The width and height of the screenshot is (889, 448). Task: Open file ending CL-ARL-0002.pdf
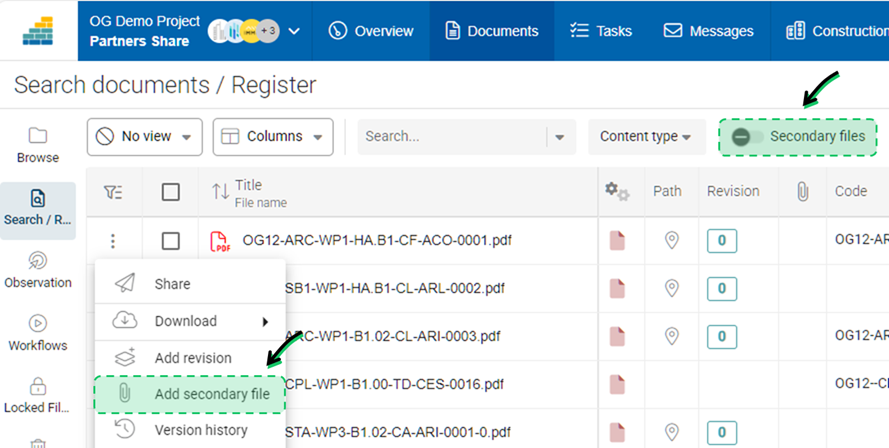click(395, 288)
